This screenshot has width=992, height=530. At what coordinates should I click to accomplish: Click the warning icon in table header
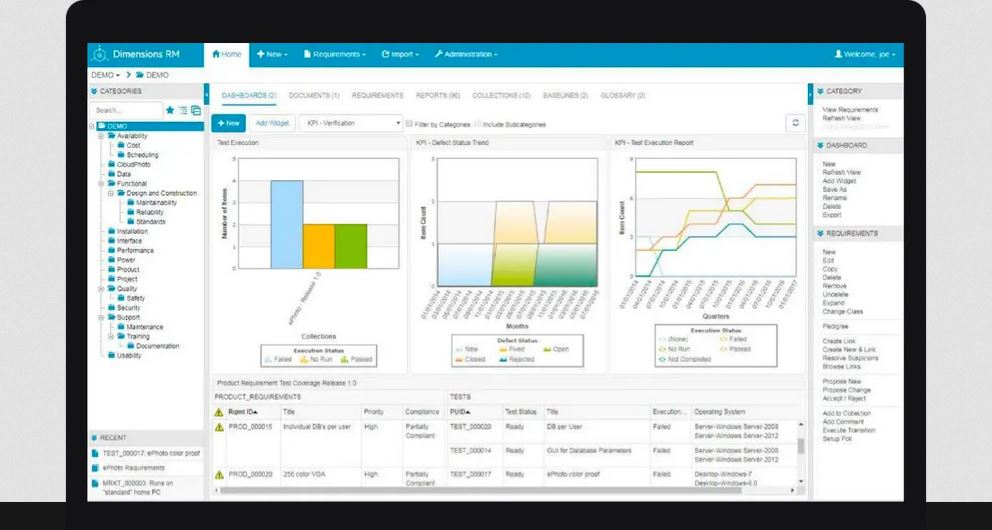click(x=219, y=412)
